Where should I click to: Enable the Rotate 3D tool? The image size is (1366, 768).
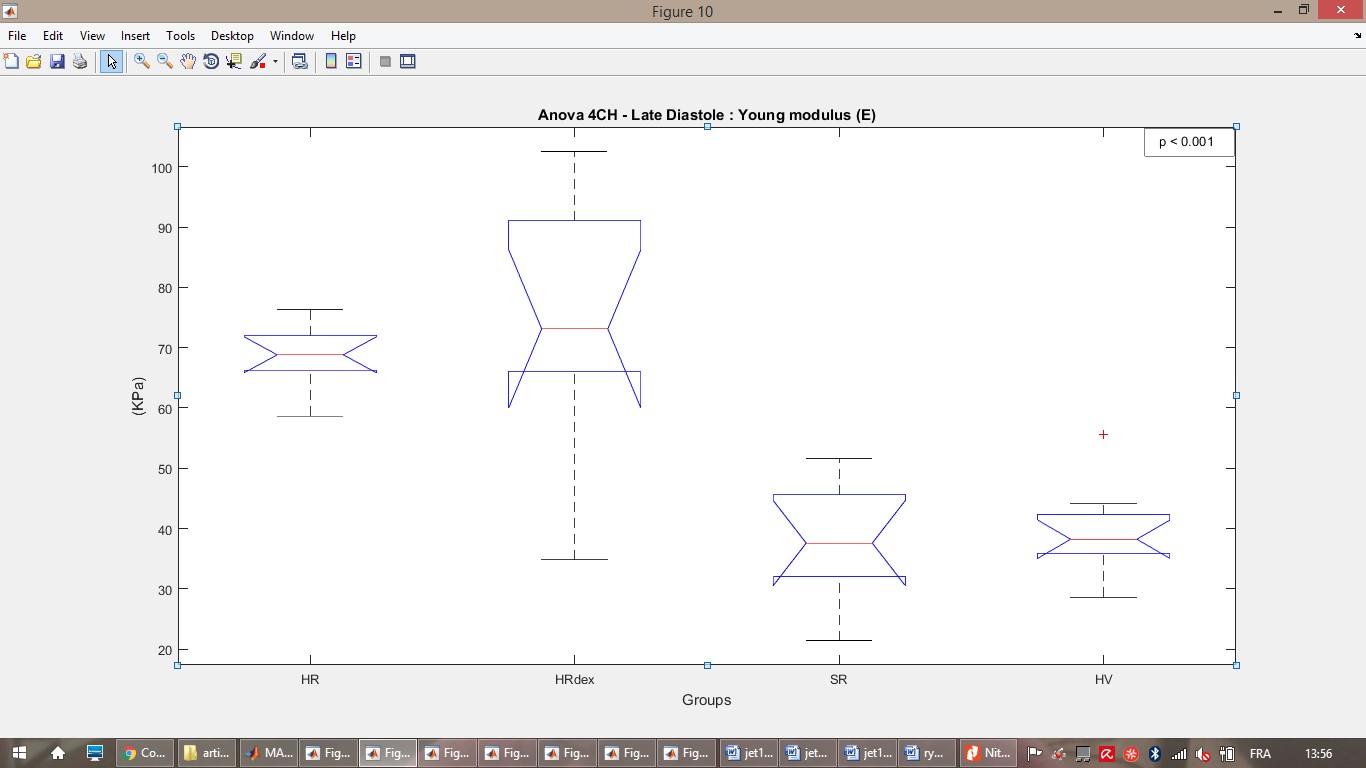[211, 62]
